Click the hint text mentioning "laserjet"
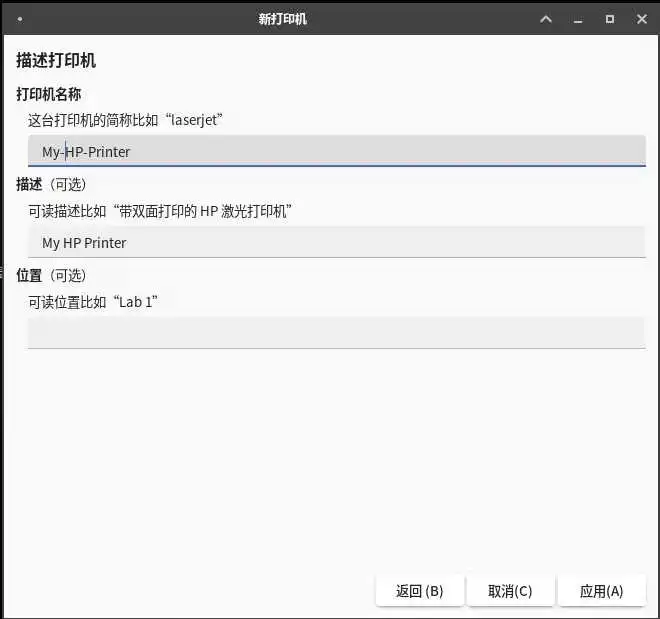Image resolution: width=660 pixels, height=619 pixels. tap(125, 120)
